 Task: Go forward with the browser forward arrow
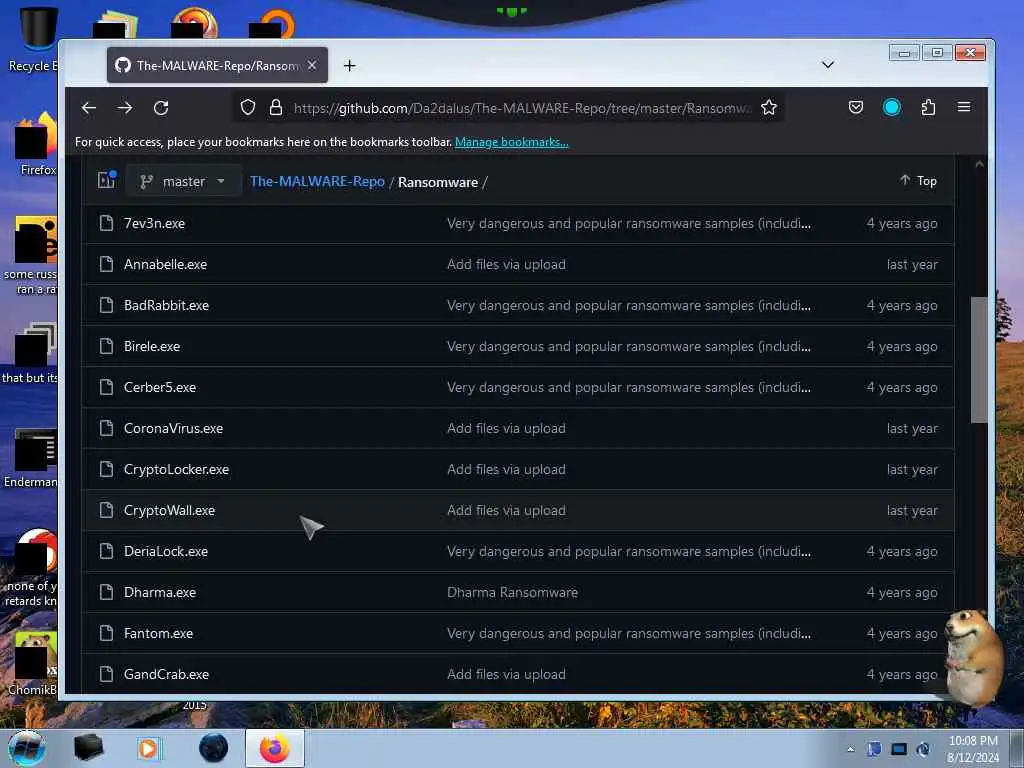pos(125,108)
